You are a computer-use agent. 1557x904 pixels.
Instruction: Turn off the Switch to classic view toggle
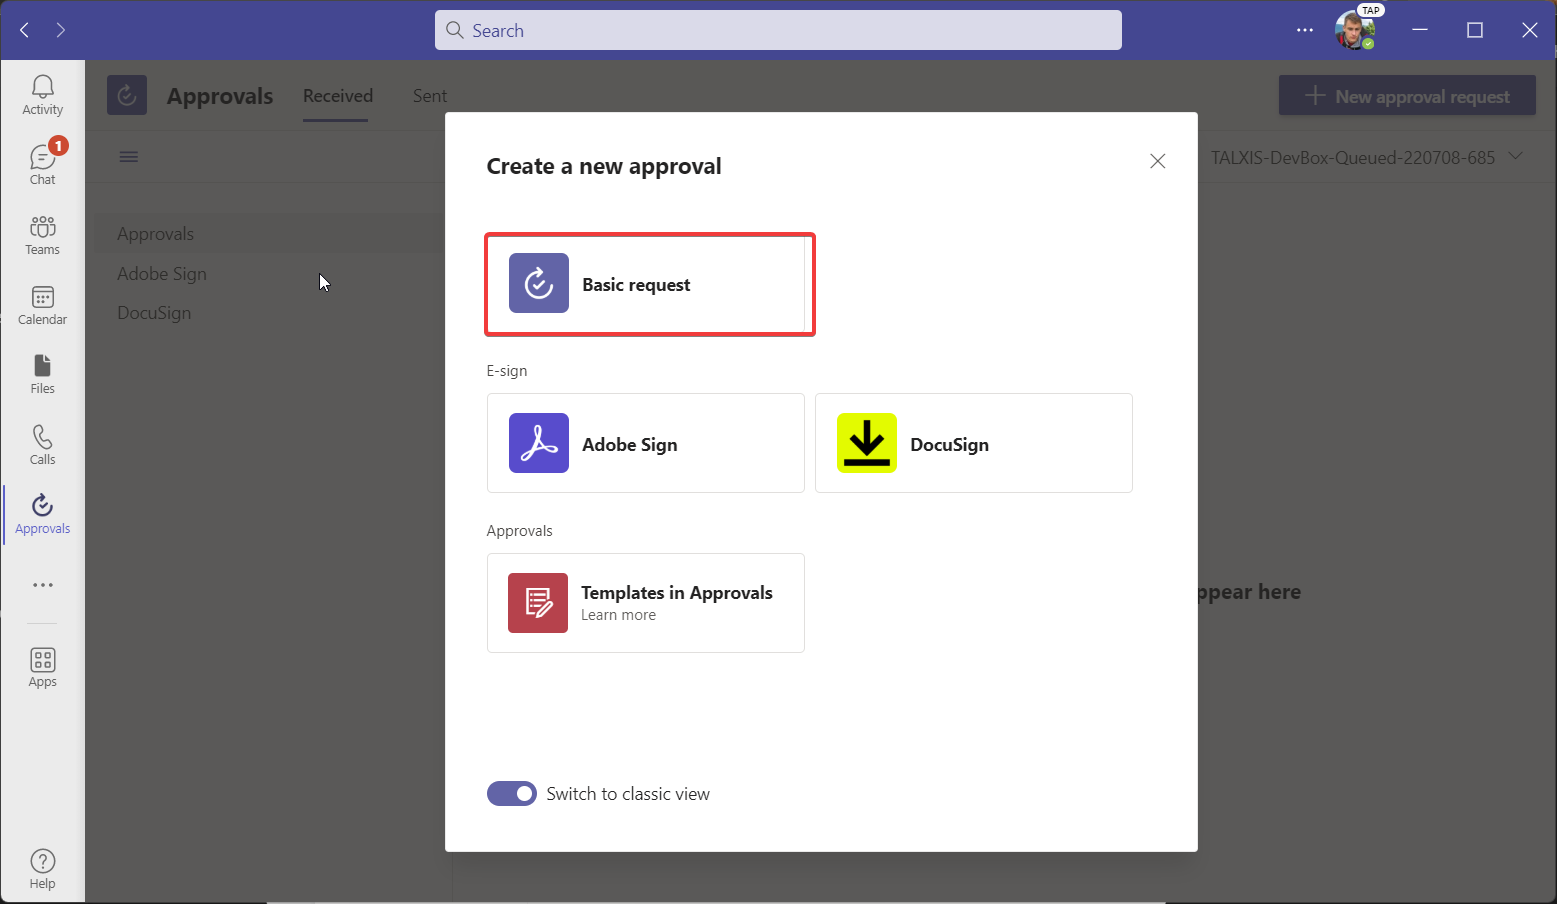point(512,793)
